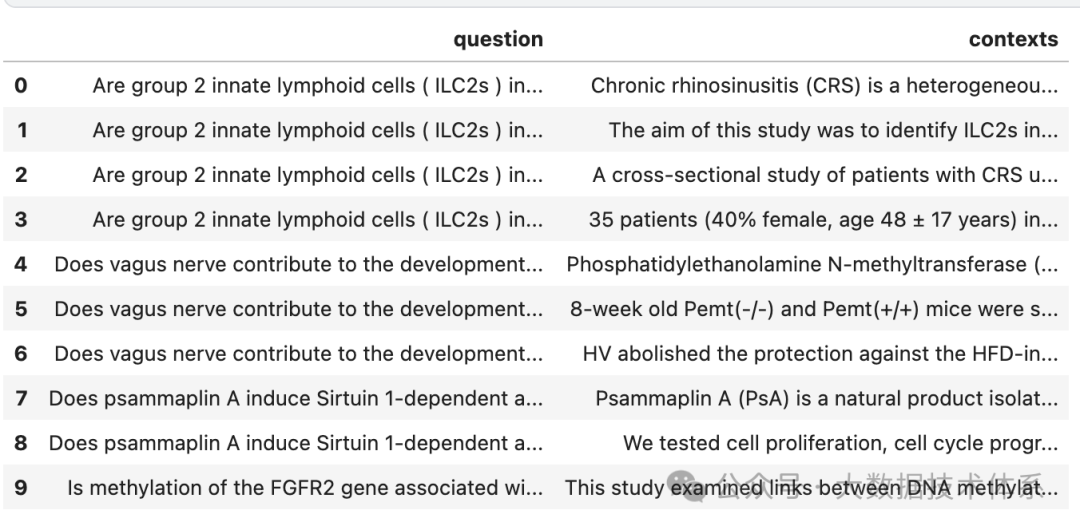Click the "Chronic rhinosinusitis (CRS)" context cell
This screenshot has width=1080, height=530.
[x=824, y=86]
